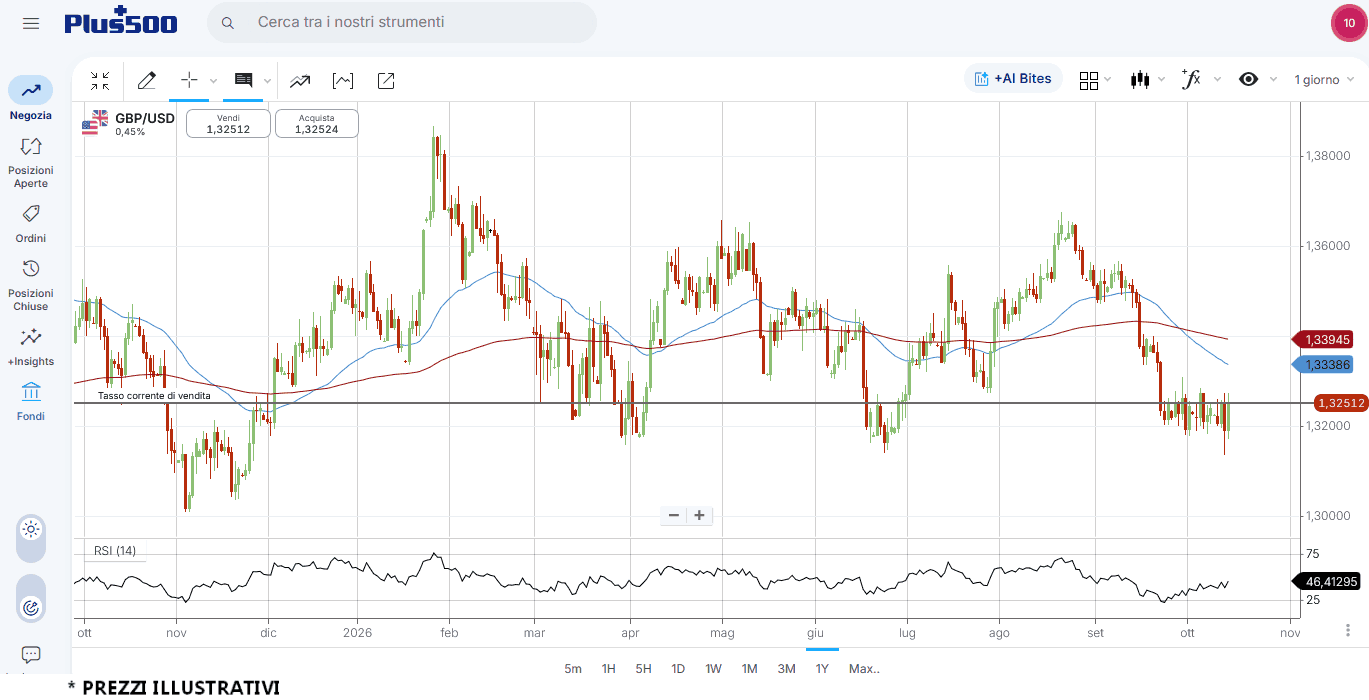The width and height of the screenshot is (1369, 700).
Task: Select the pencil drawing tool
Action: pos(147,81)
